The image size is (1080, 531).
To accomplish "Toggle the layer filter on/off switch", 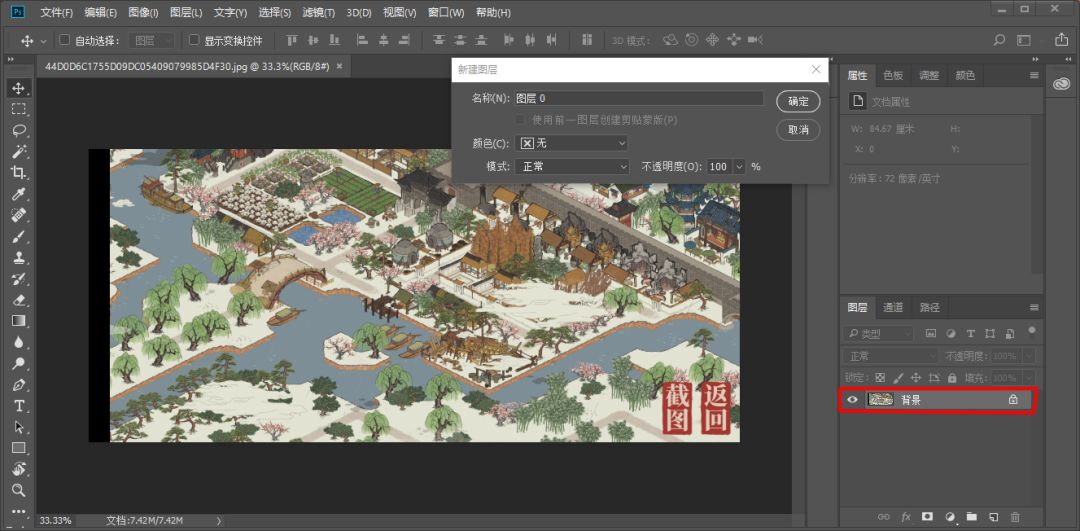I will point(1030,331).
